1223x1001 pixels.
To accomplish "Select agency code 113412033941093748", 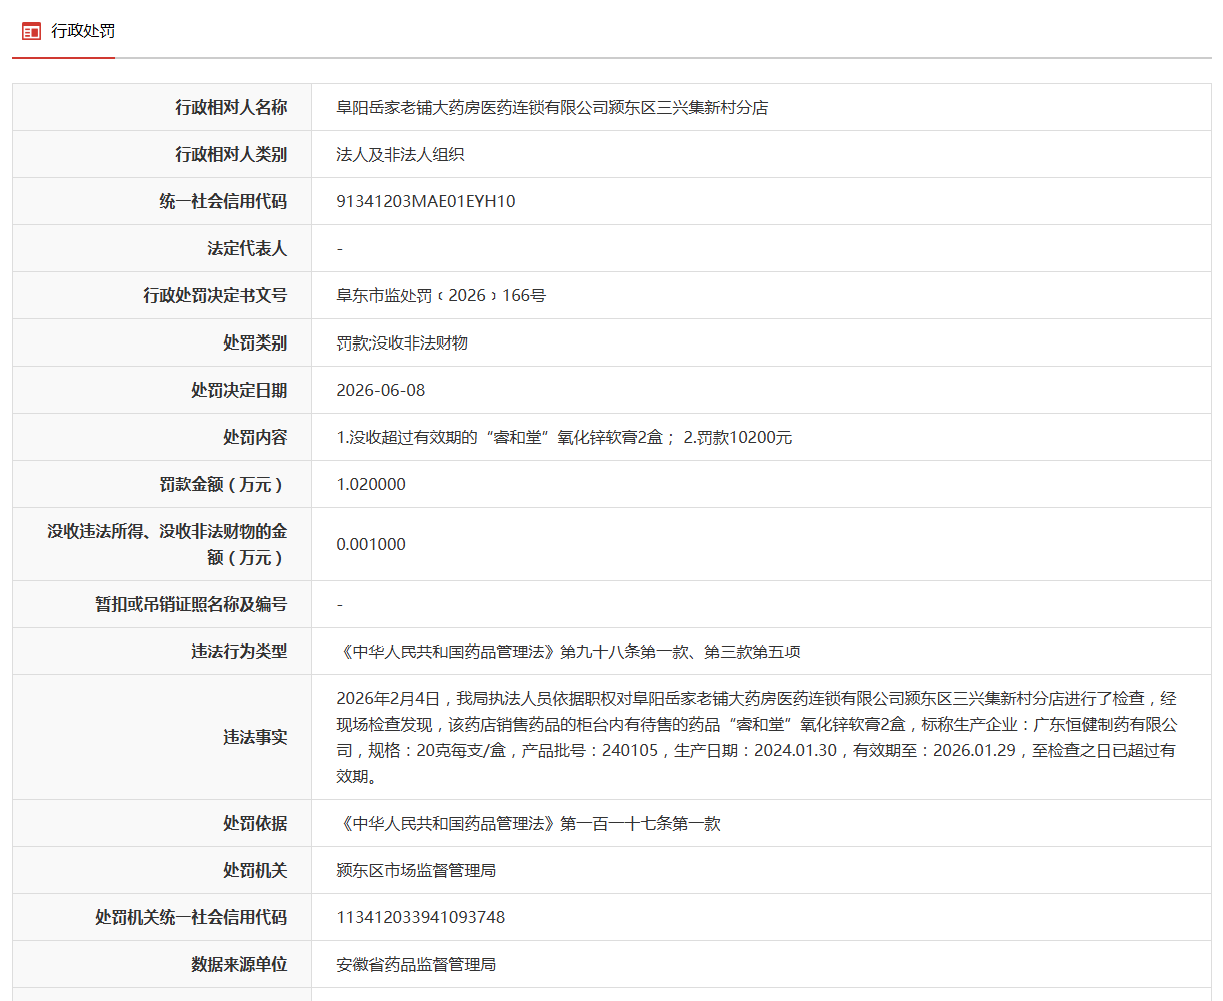I will [x=421, y=918].
